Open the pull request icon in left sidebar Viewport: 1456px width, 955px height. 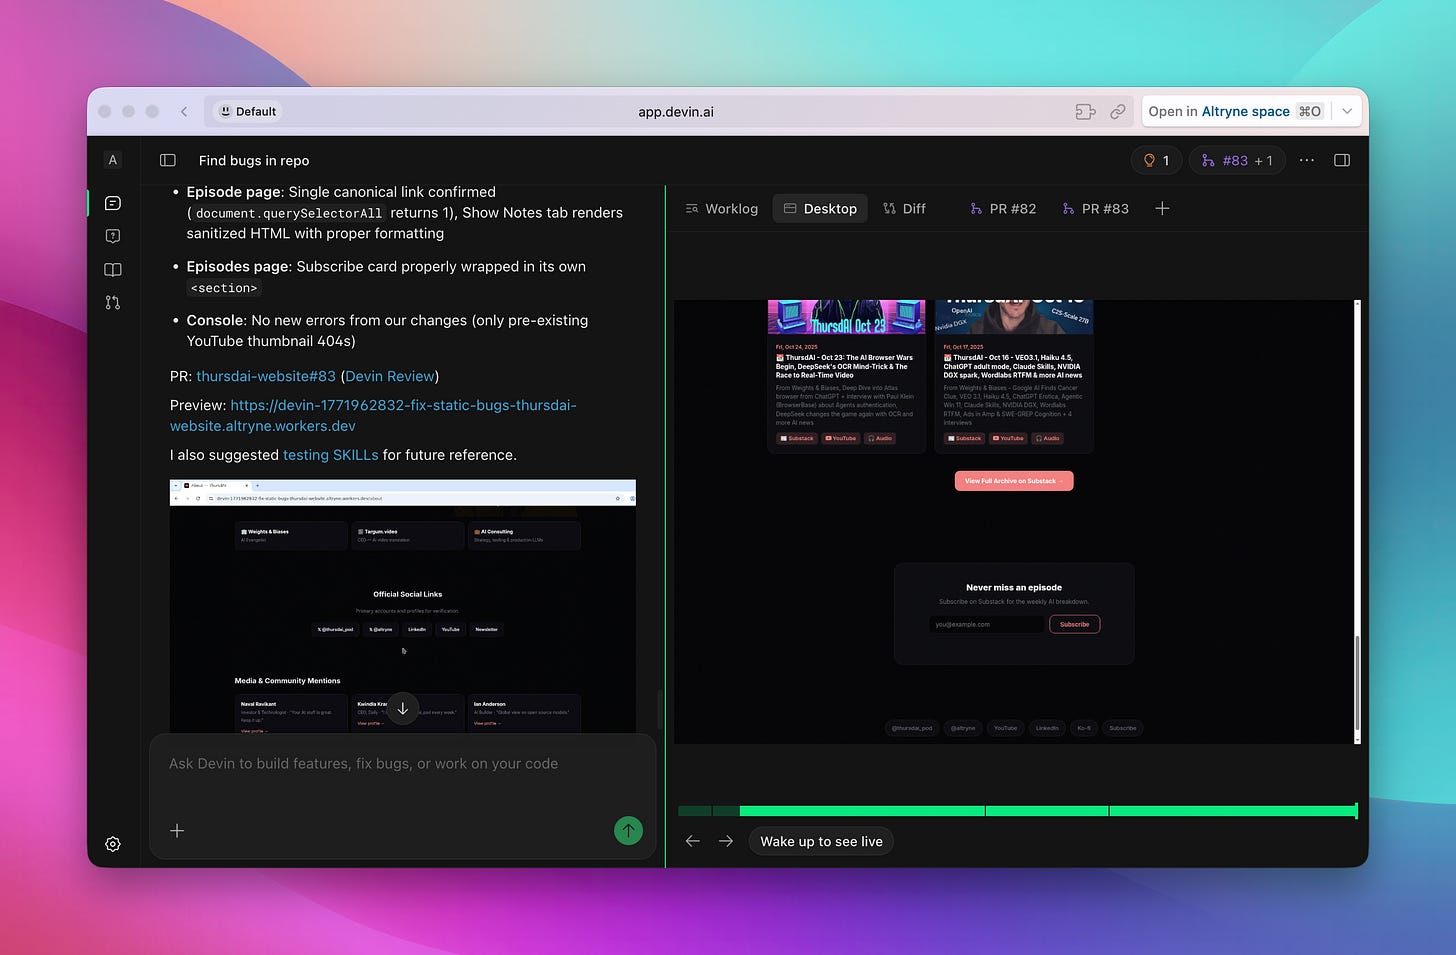click(x=113, y=302)
